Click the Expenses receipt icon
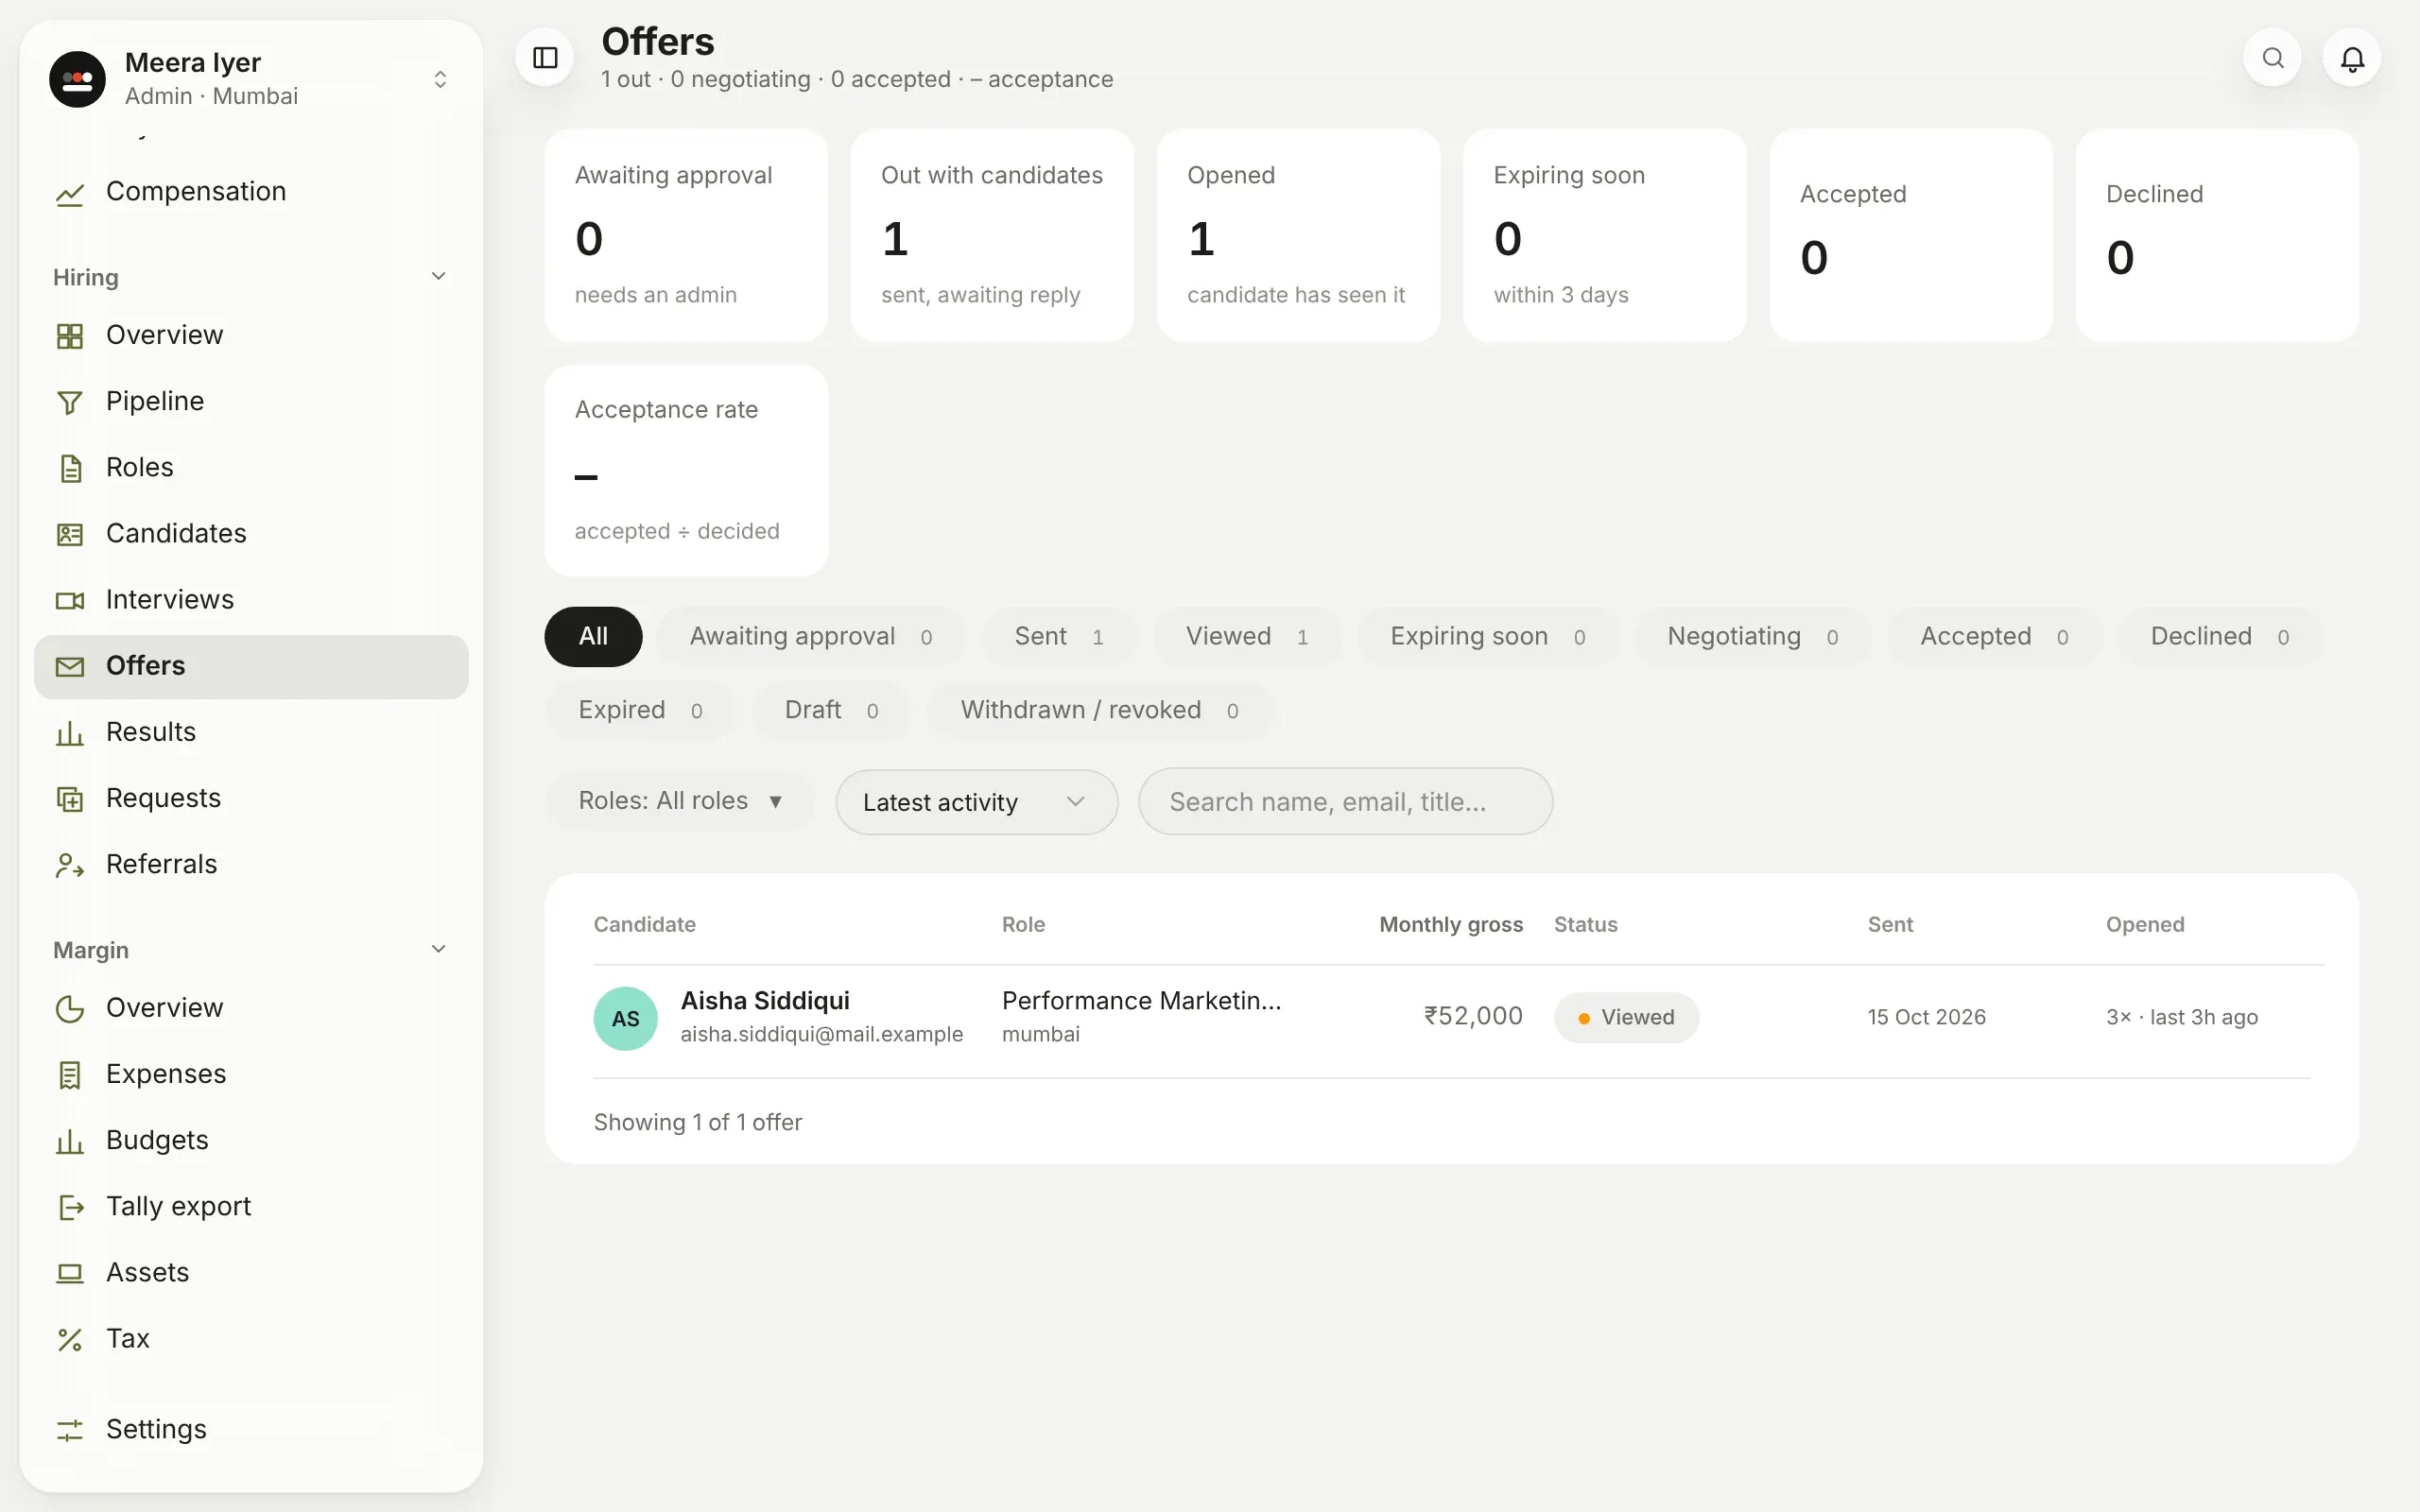 70,1075
